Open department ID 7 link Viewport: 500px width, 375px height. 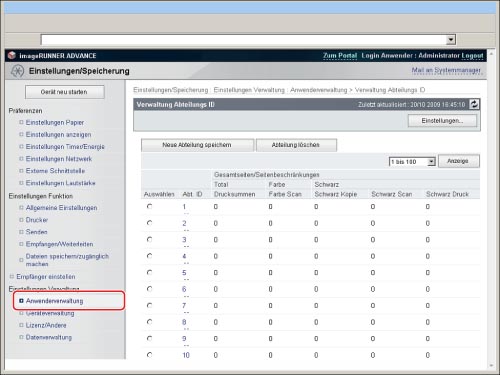coord(184,306)
